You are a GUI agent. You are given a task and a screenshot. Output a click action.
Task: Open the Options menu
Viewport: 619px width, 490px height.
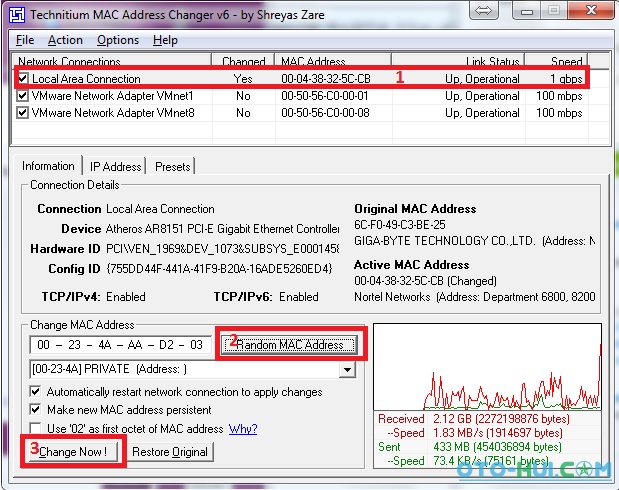(x=118, y=40)
